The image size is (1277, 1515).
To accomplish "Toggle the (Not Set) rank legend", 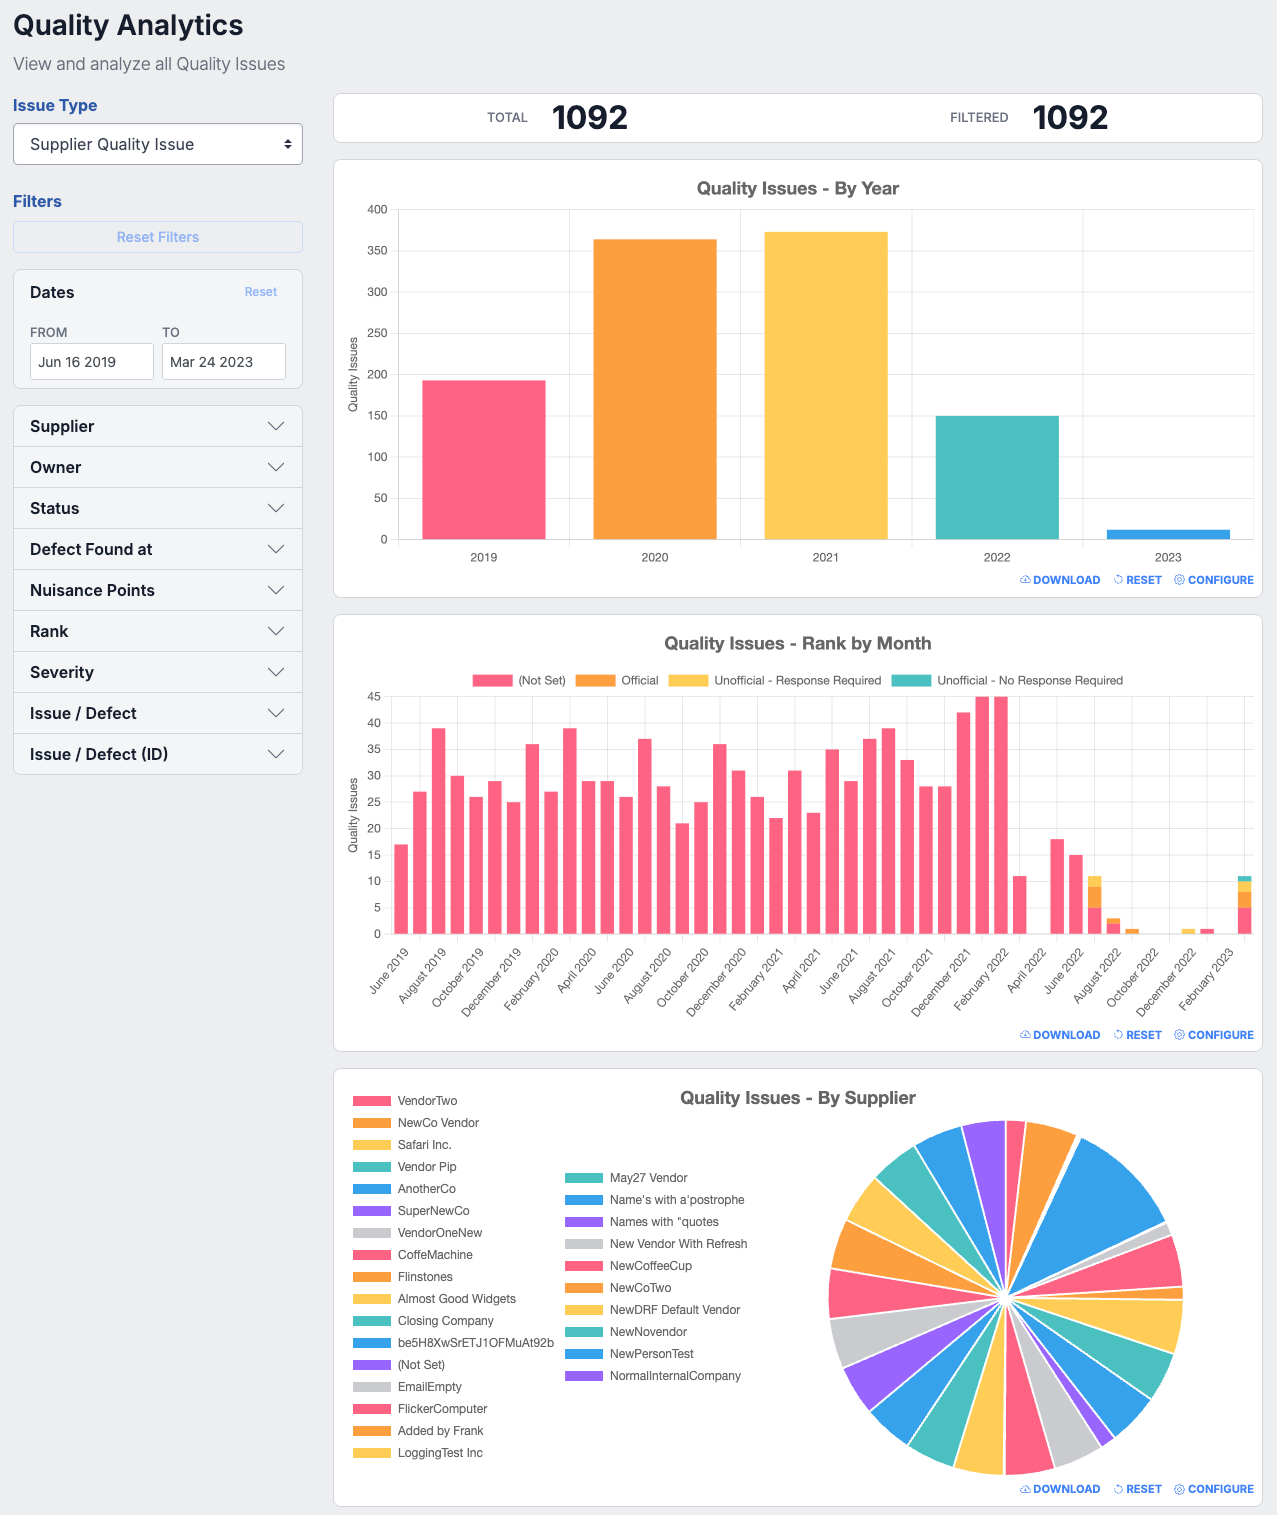I will coord(519,681).
